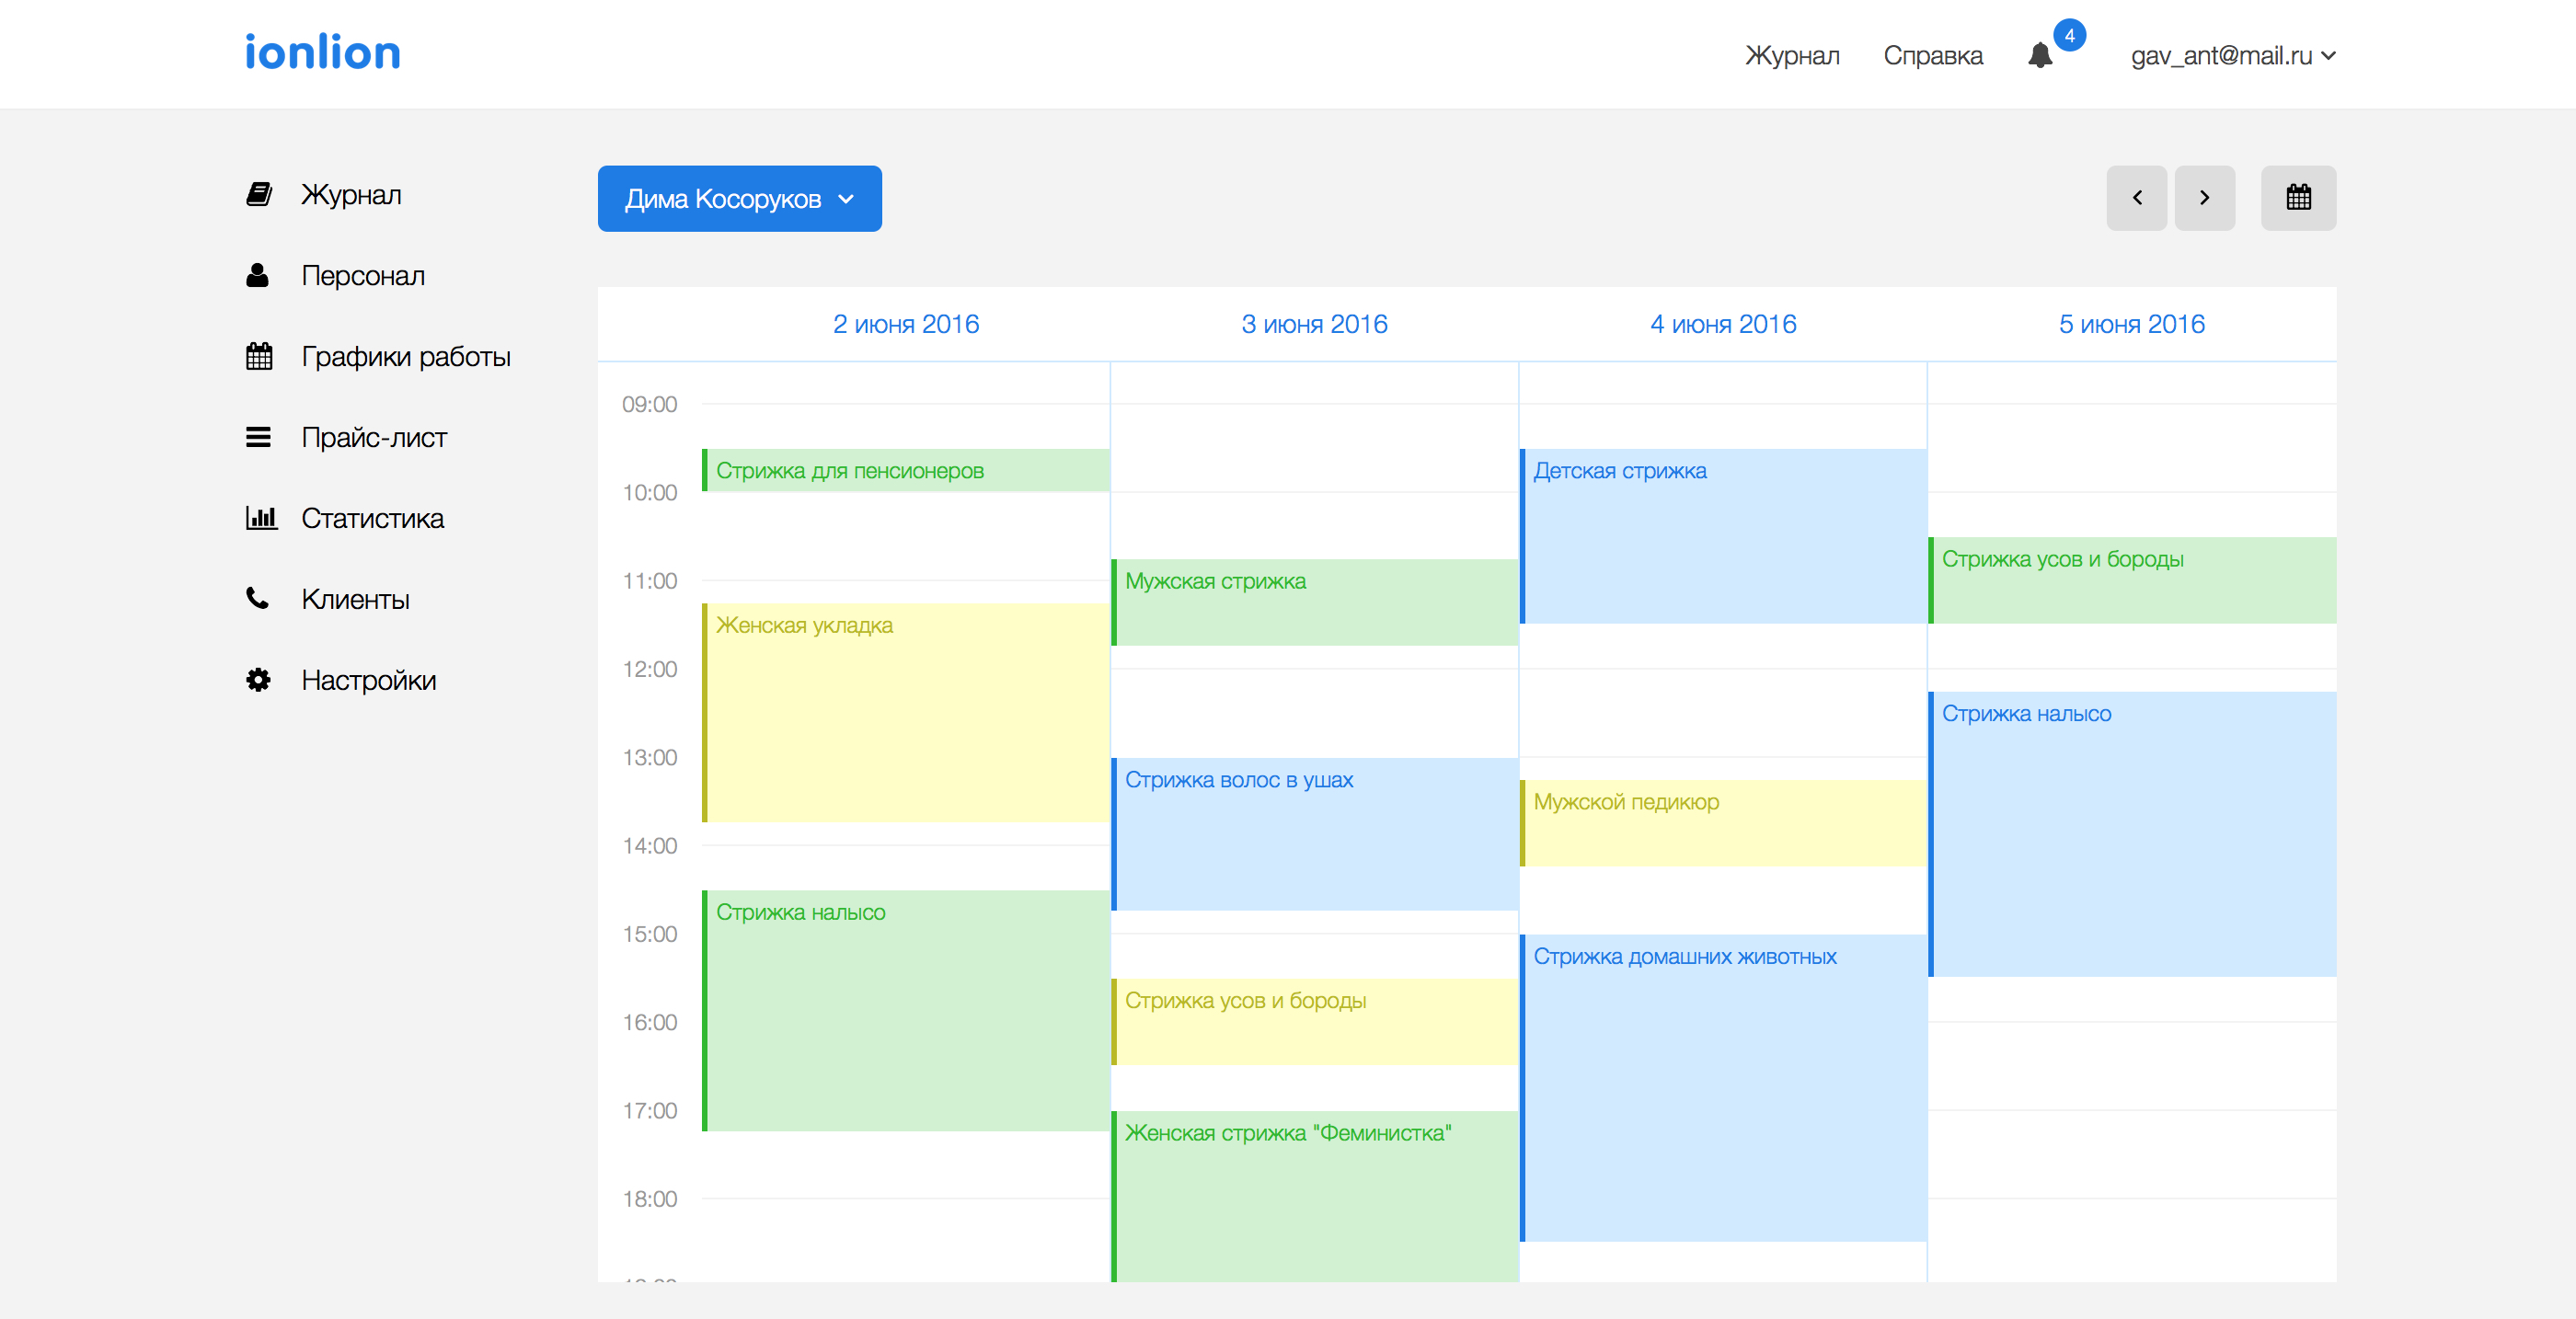Expand the Дима Косоруков staff dropdown

point(739,199)
